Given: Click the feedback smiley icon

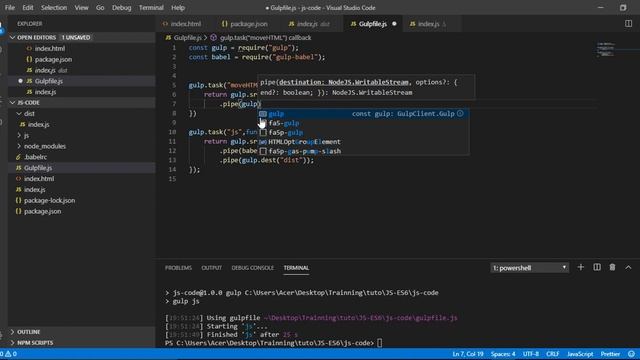Looking at the screenshot, I should point(631,354).
